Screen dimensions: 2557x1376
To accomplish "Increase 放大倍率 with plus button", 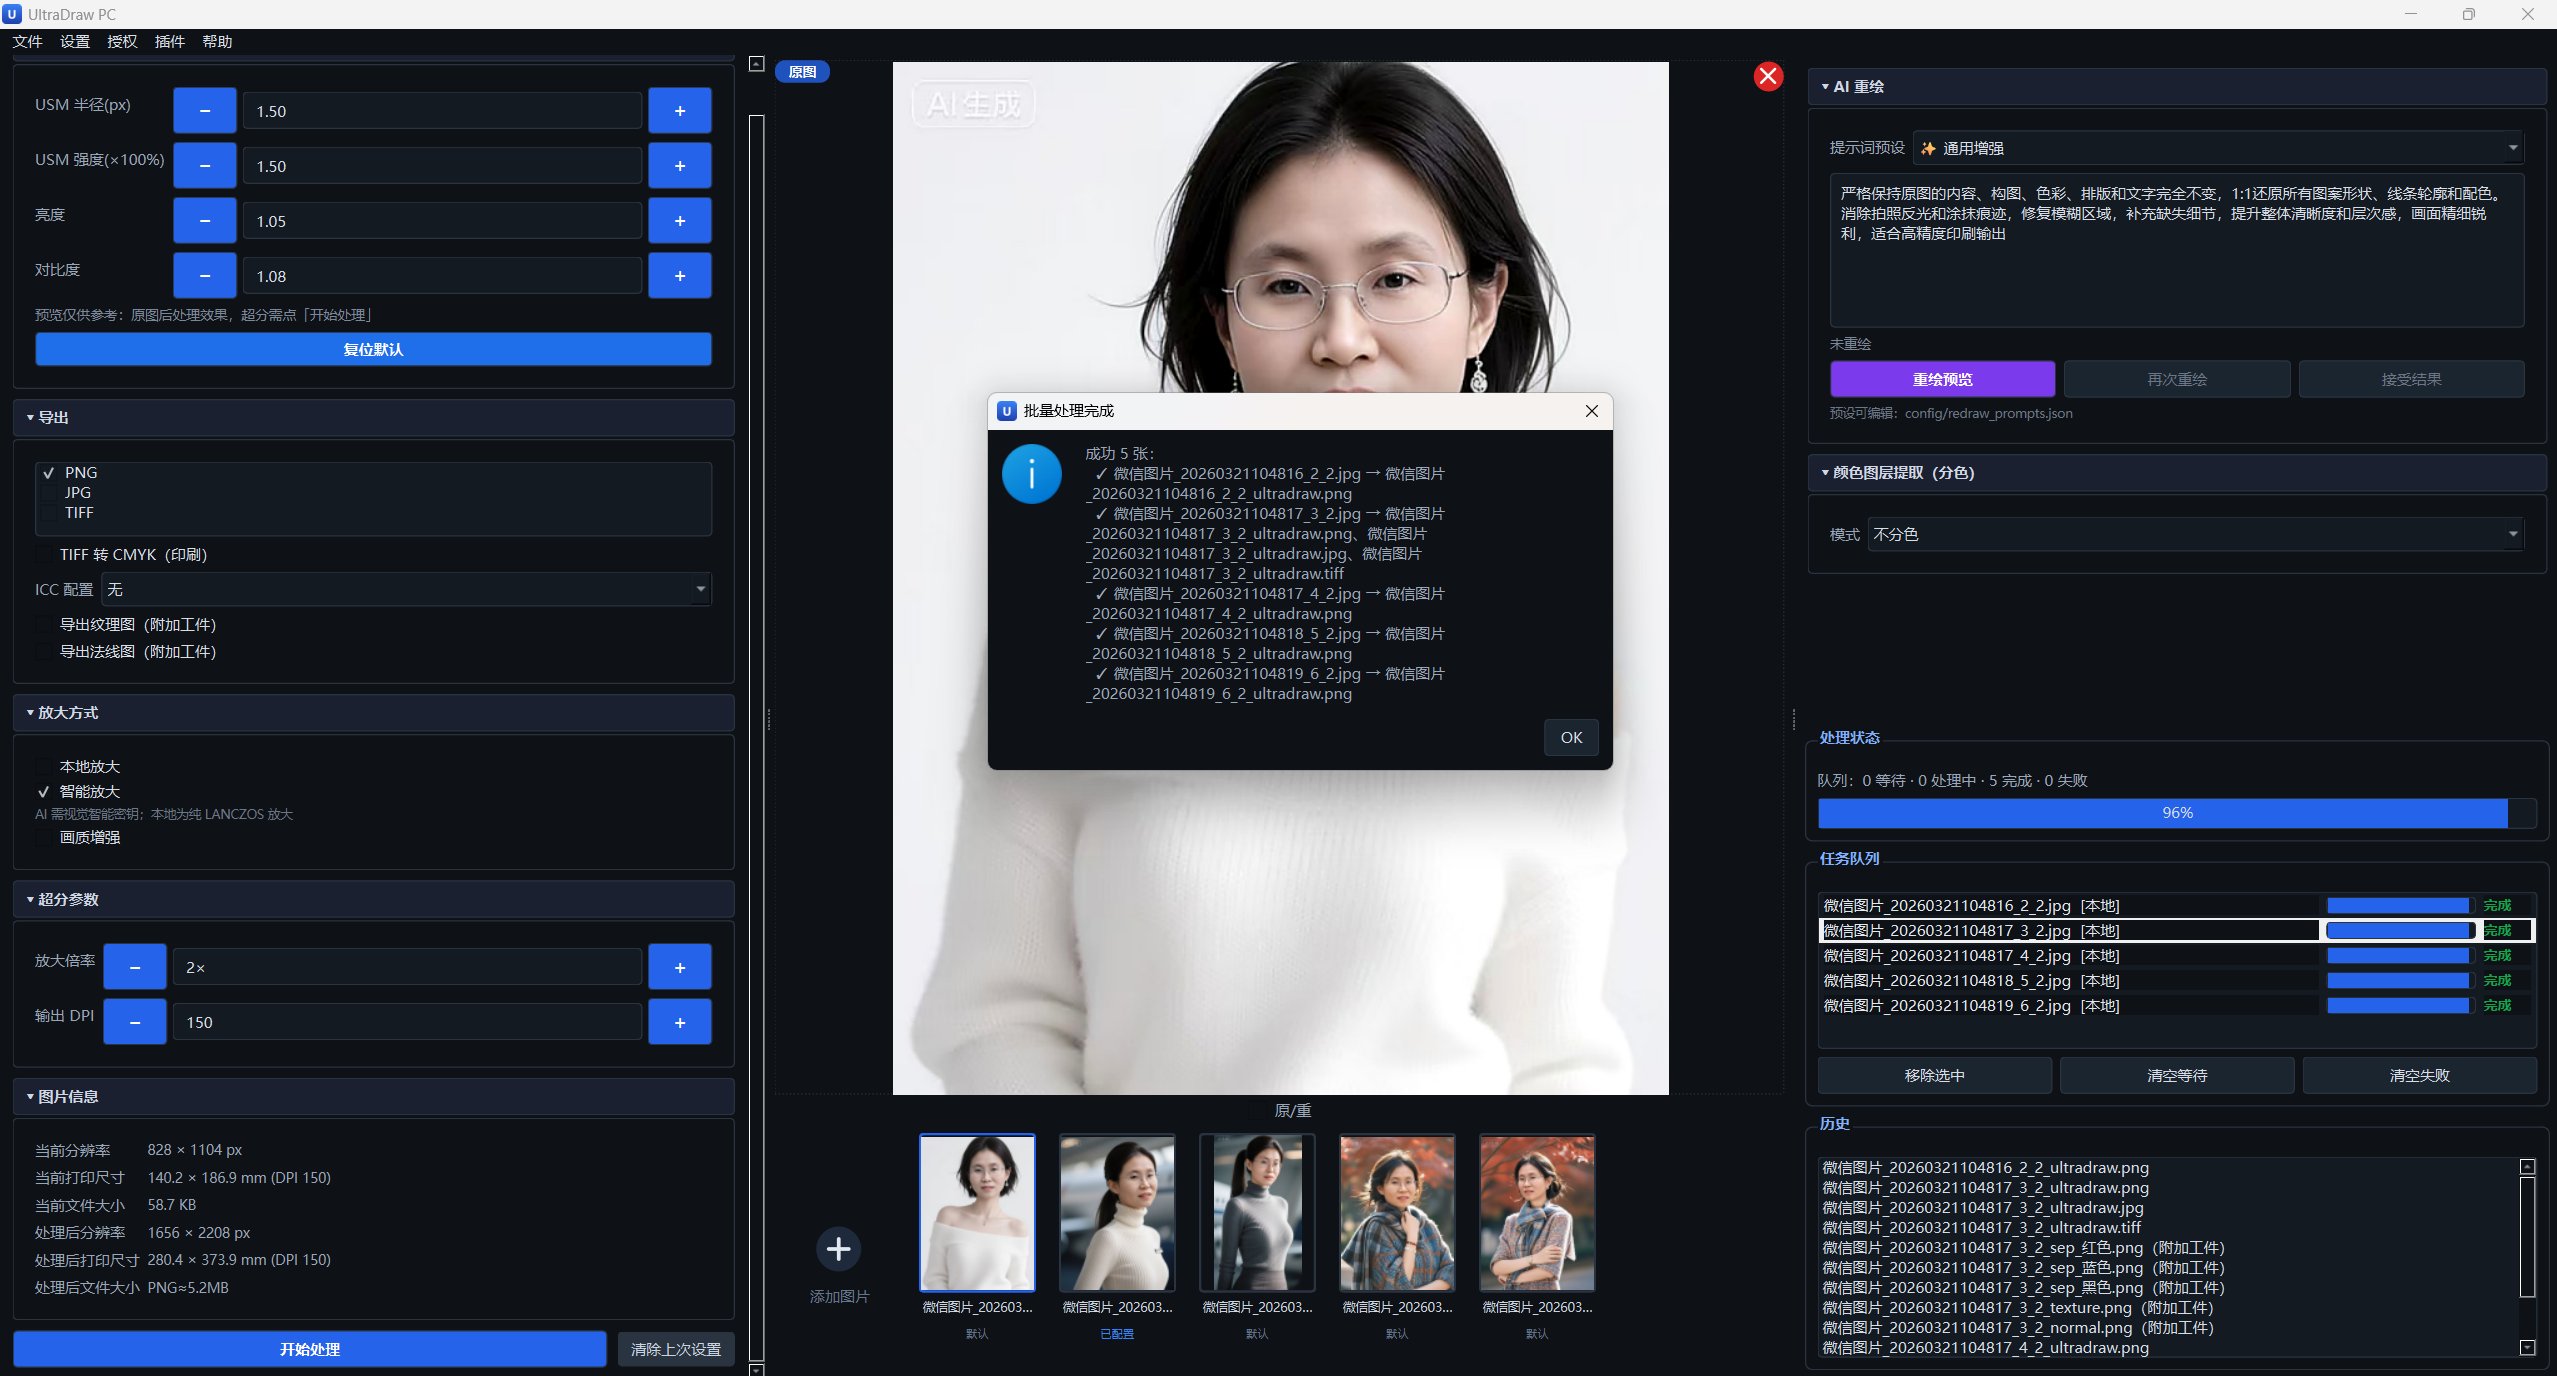I will (x=680, y=967).
